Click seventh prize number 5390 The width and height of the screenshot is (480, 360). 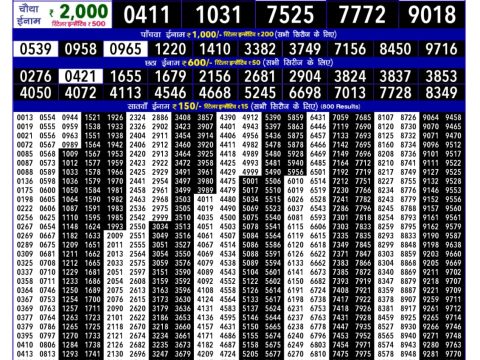tap(273, 117)
